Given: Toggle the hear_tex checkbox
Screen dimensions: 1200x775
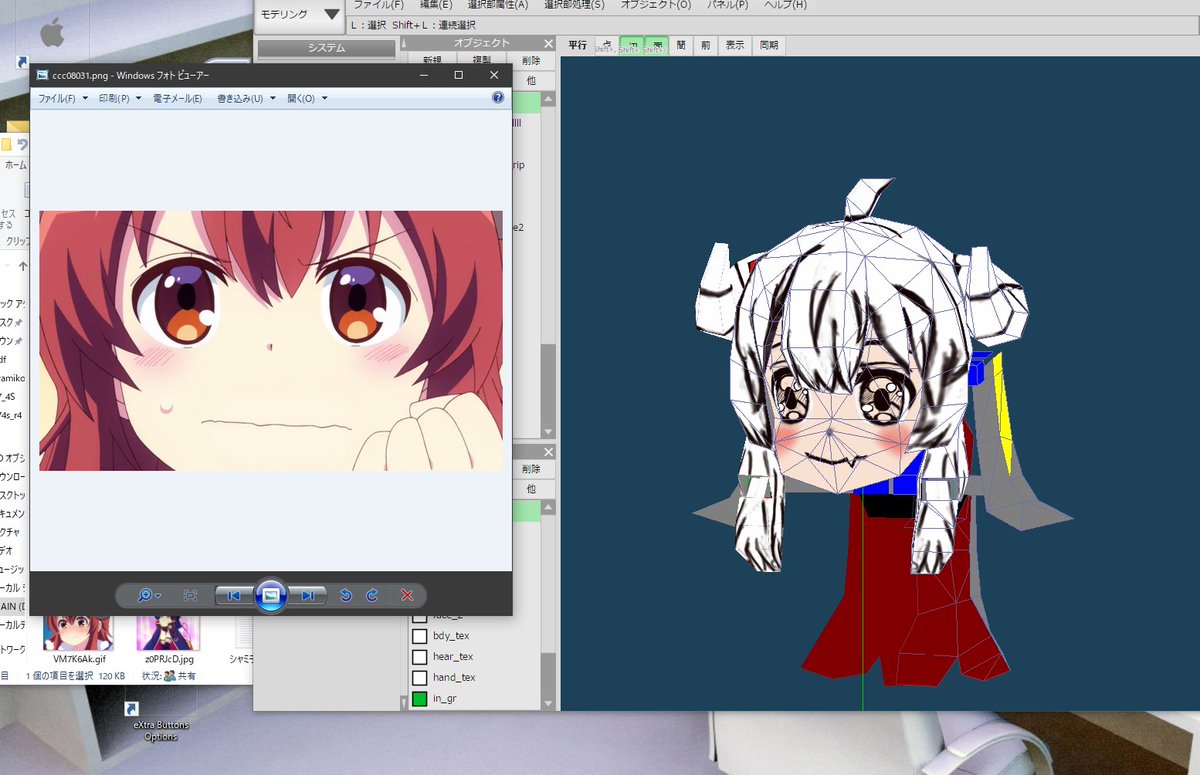Looking at the screenshot, I should [x=420, y=657].
